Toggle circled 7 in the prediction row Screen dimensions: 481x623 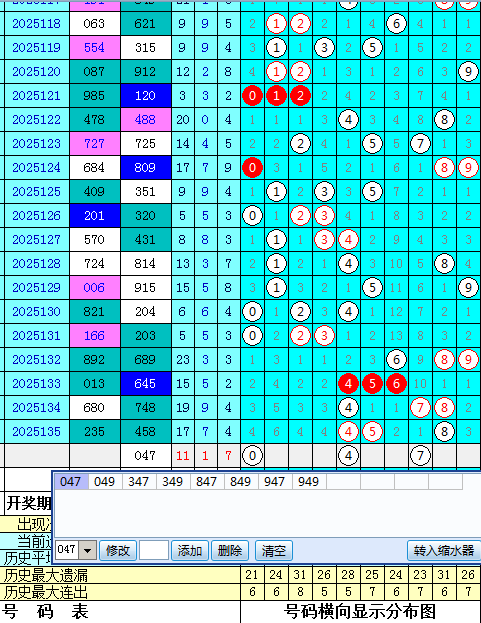point(420,455)
